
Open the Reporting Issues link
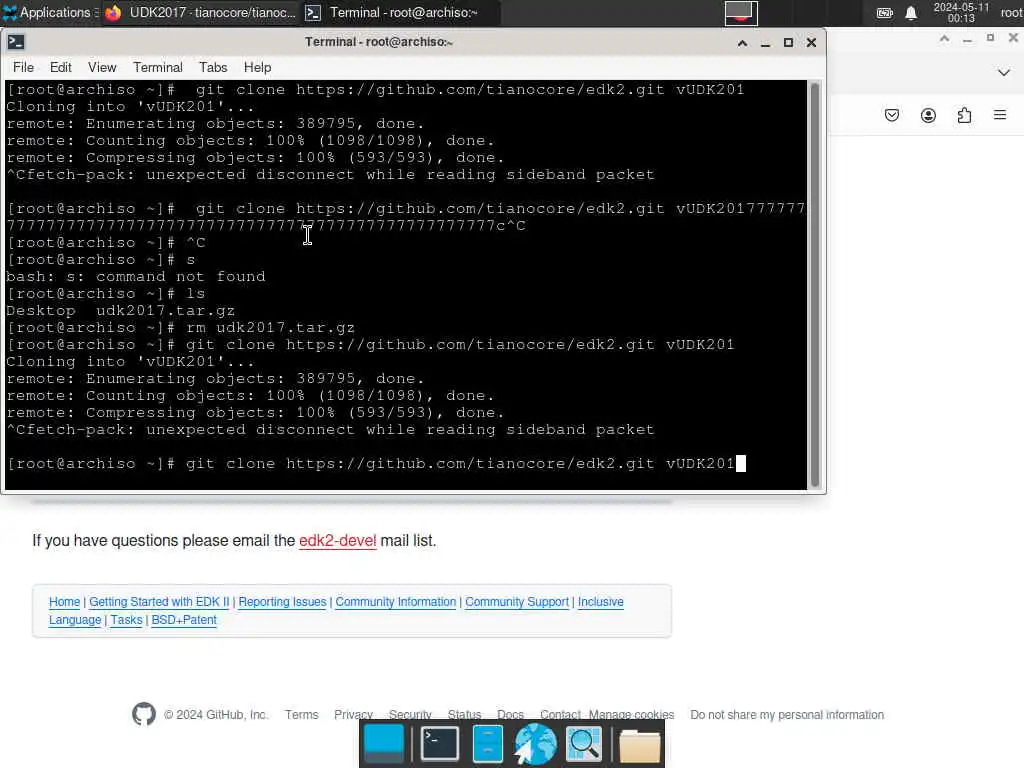pos(282,601)
